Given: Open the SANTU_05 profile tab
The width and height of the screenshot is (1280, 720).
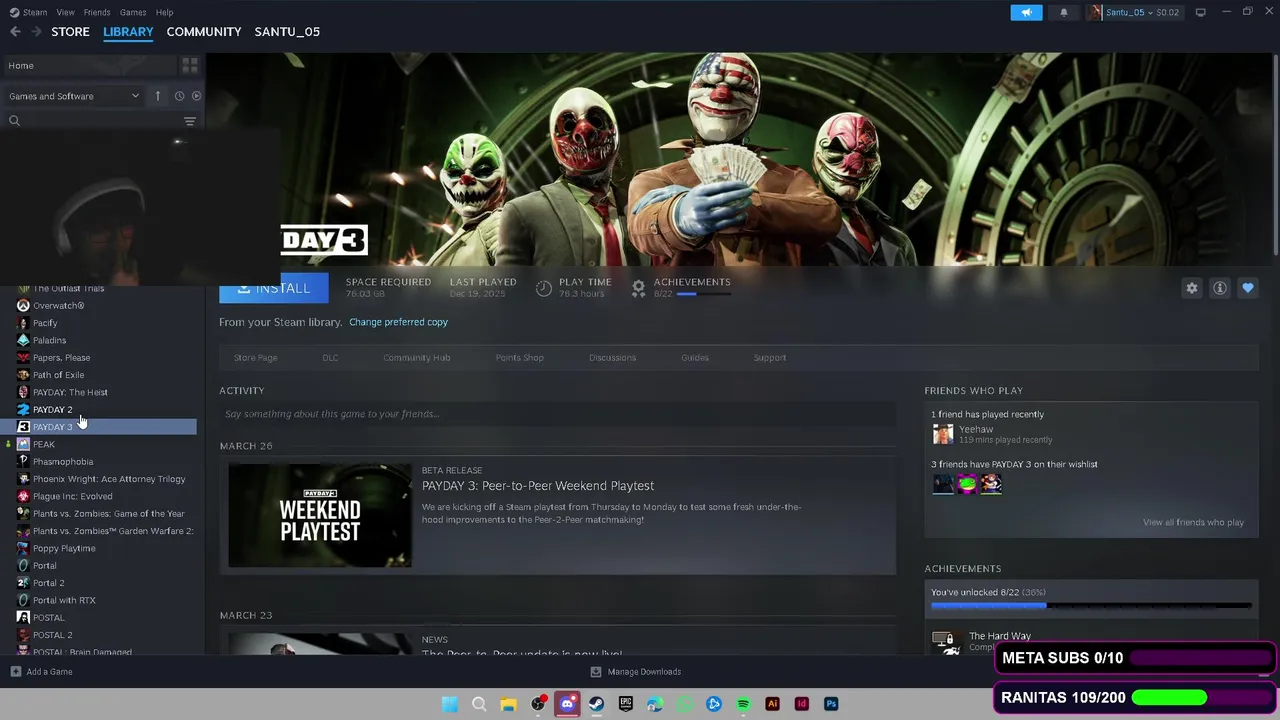Looking at the screenshot, I should (x=287, y=32).
